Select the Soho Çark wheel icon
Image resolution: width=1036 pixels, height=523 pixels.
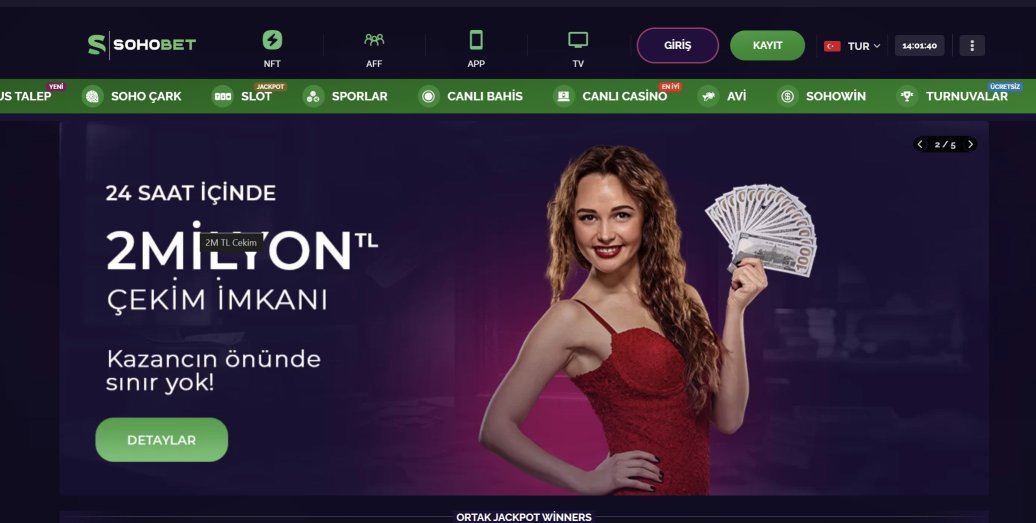92,96
